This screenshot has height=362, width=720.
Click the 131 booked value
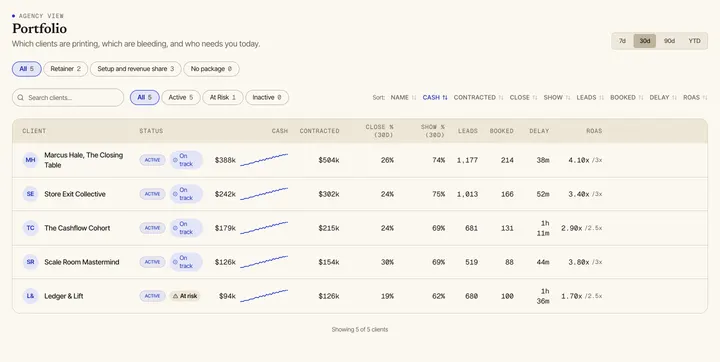click(507, 228)
